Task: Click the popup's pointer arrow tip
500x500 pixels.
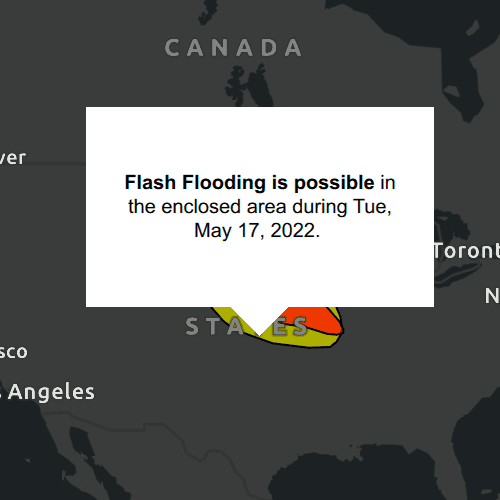Action: click(x=260, y=333)
